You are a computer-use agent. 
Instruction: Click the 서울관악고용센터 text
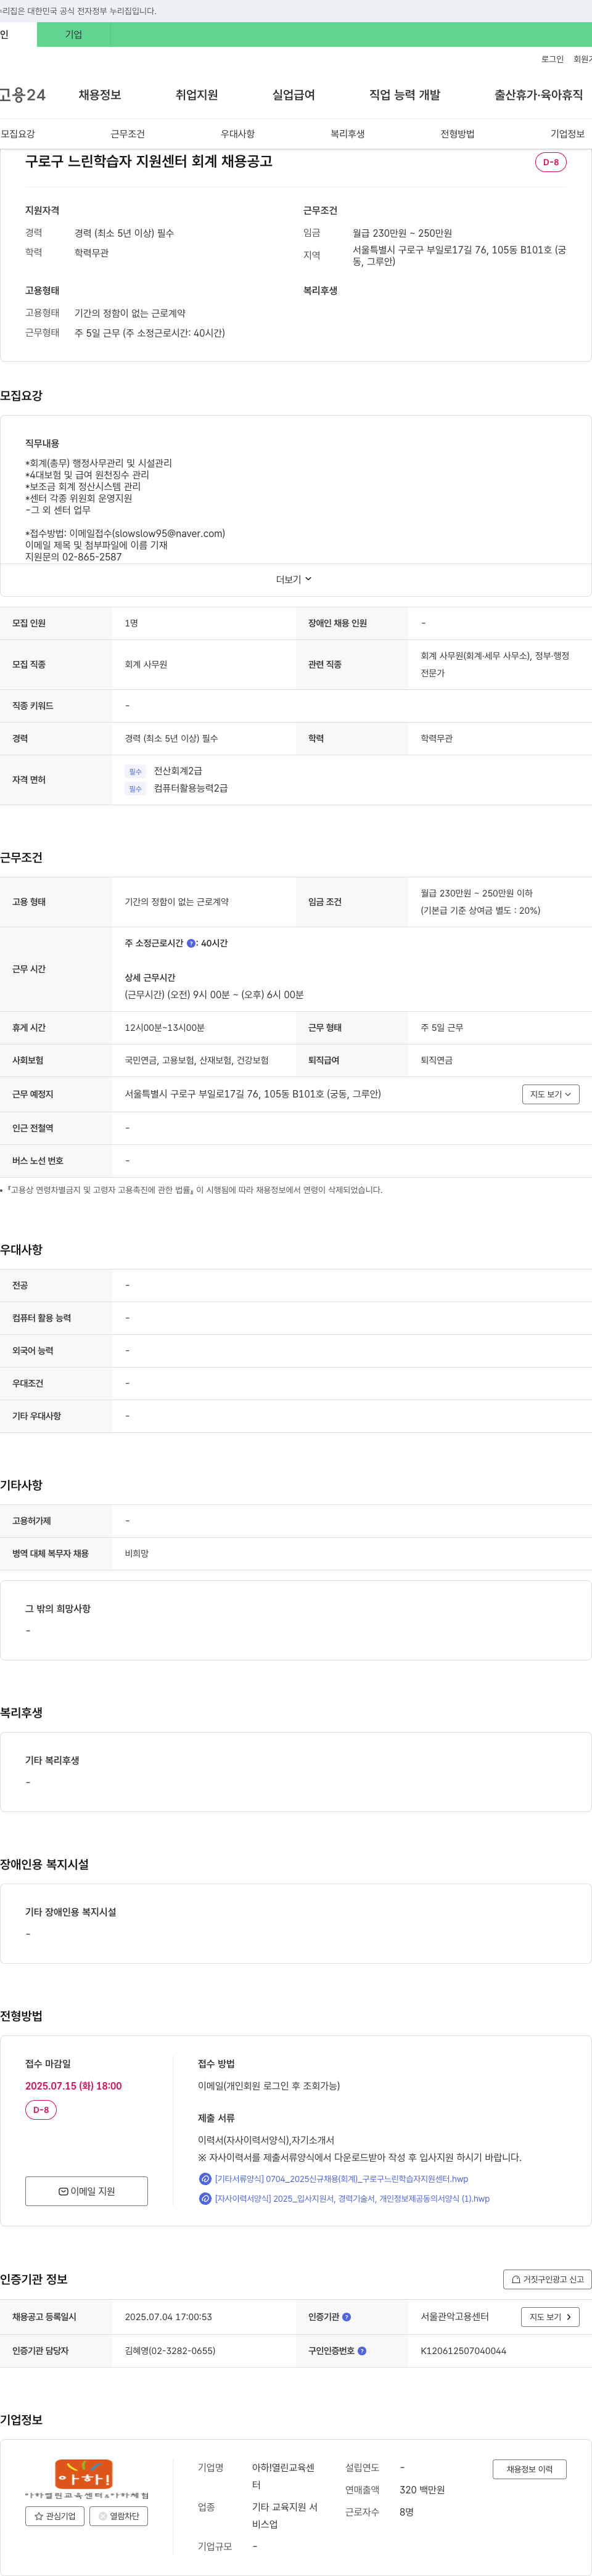pos(454,2317)
